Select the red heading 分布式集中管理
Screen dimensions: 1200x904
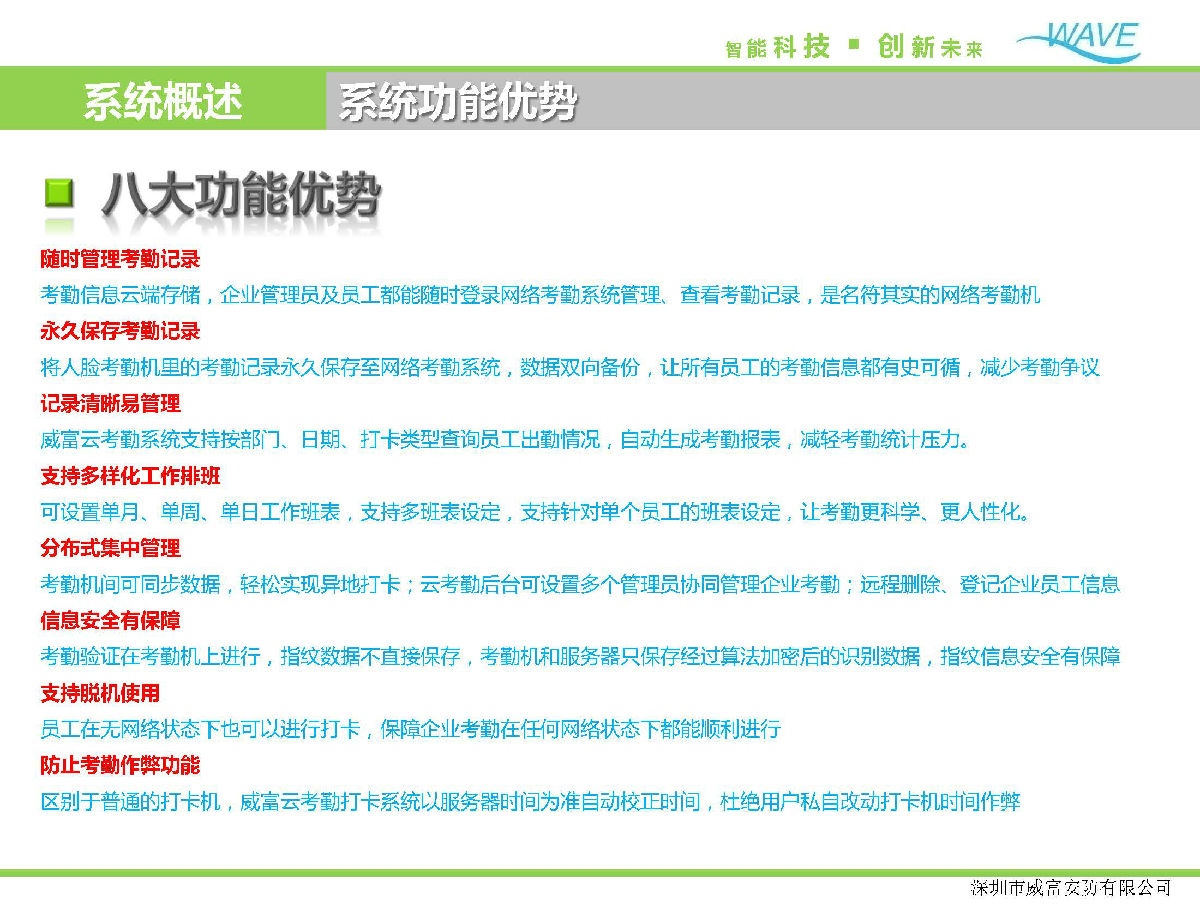point(110,548)
